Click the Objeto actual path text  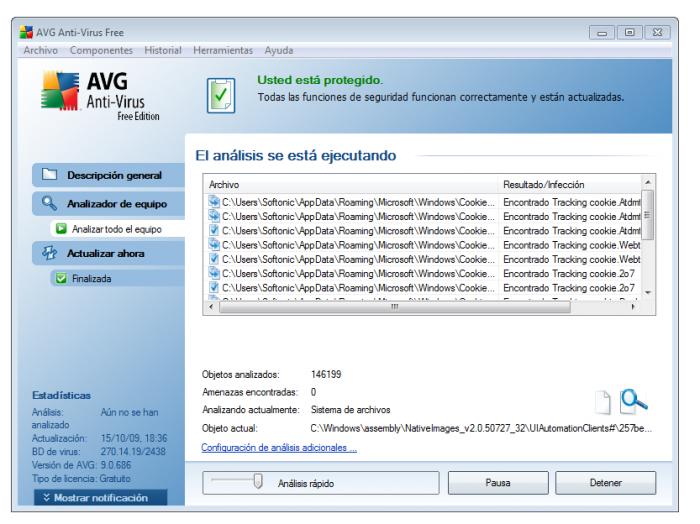click(481, 428)
